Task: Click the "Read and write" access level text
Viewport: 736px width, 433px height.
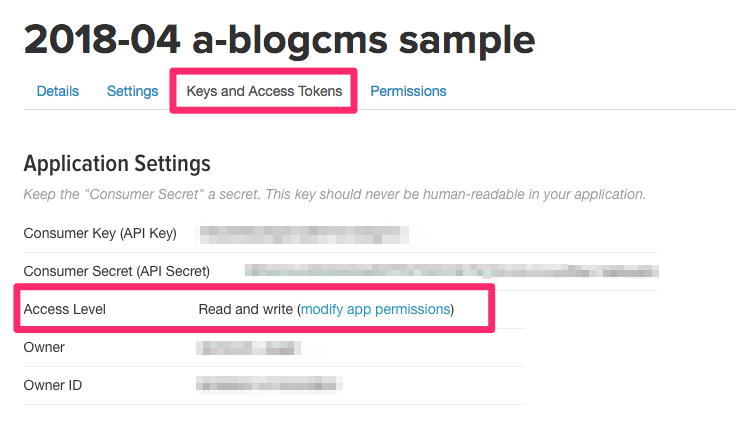Action: 245,310
